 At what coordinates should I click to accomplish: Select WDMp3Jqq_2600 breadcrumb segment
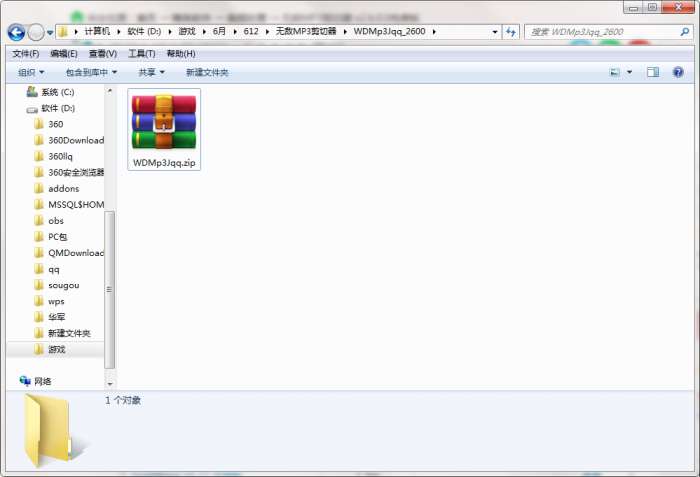389,31
